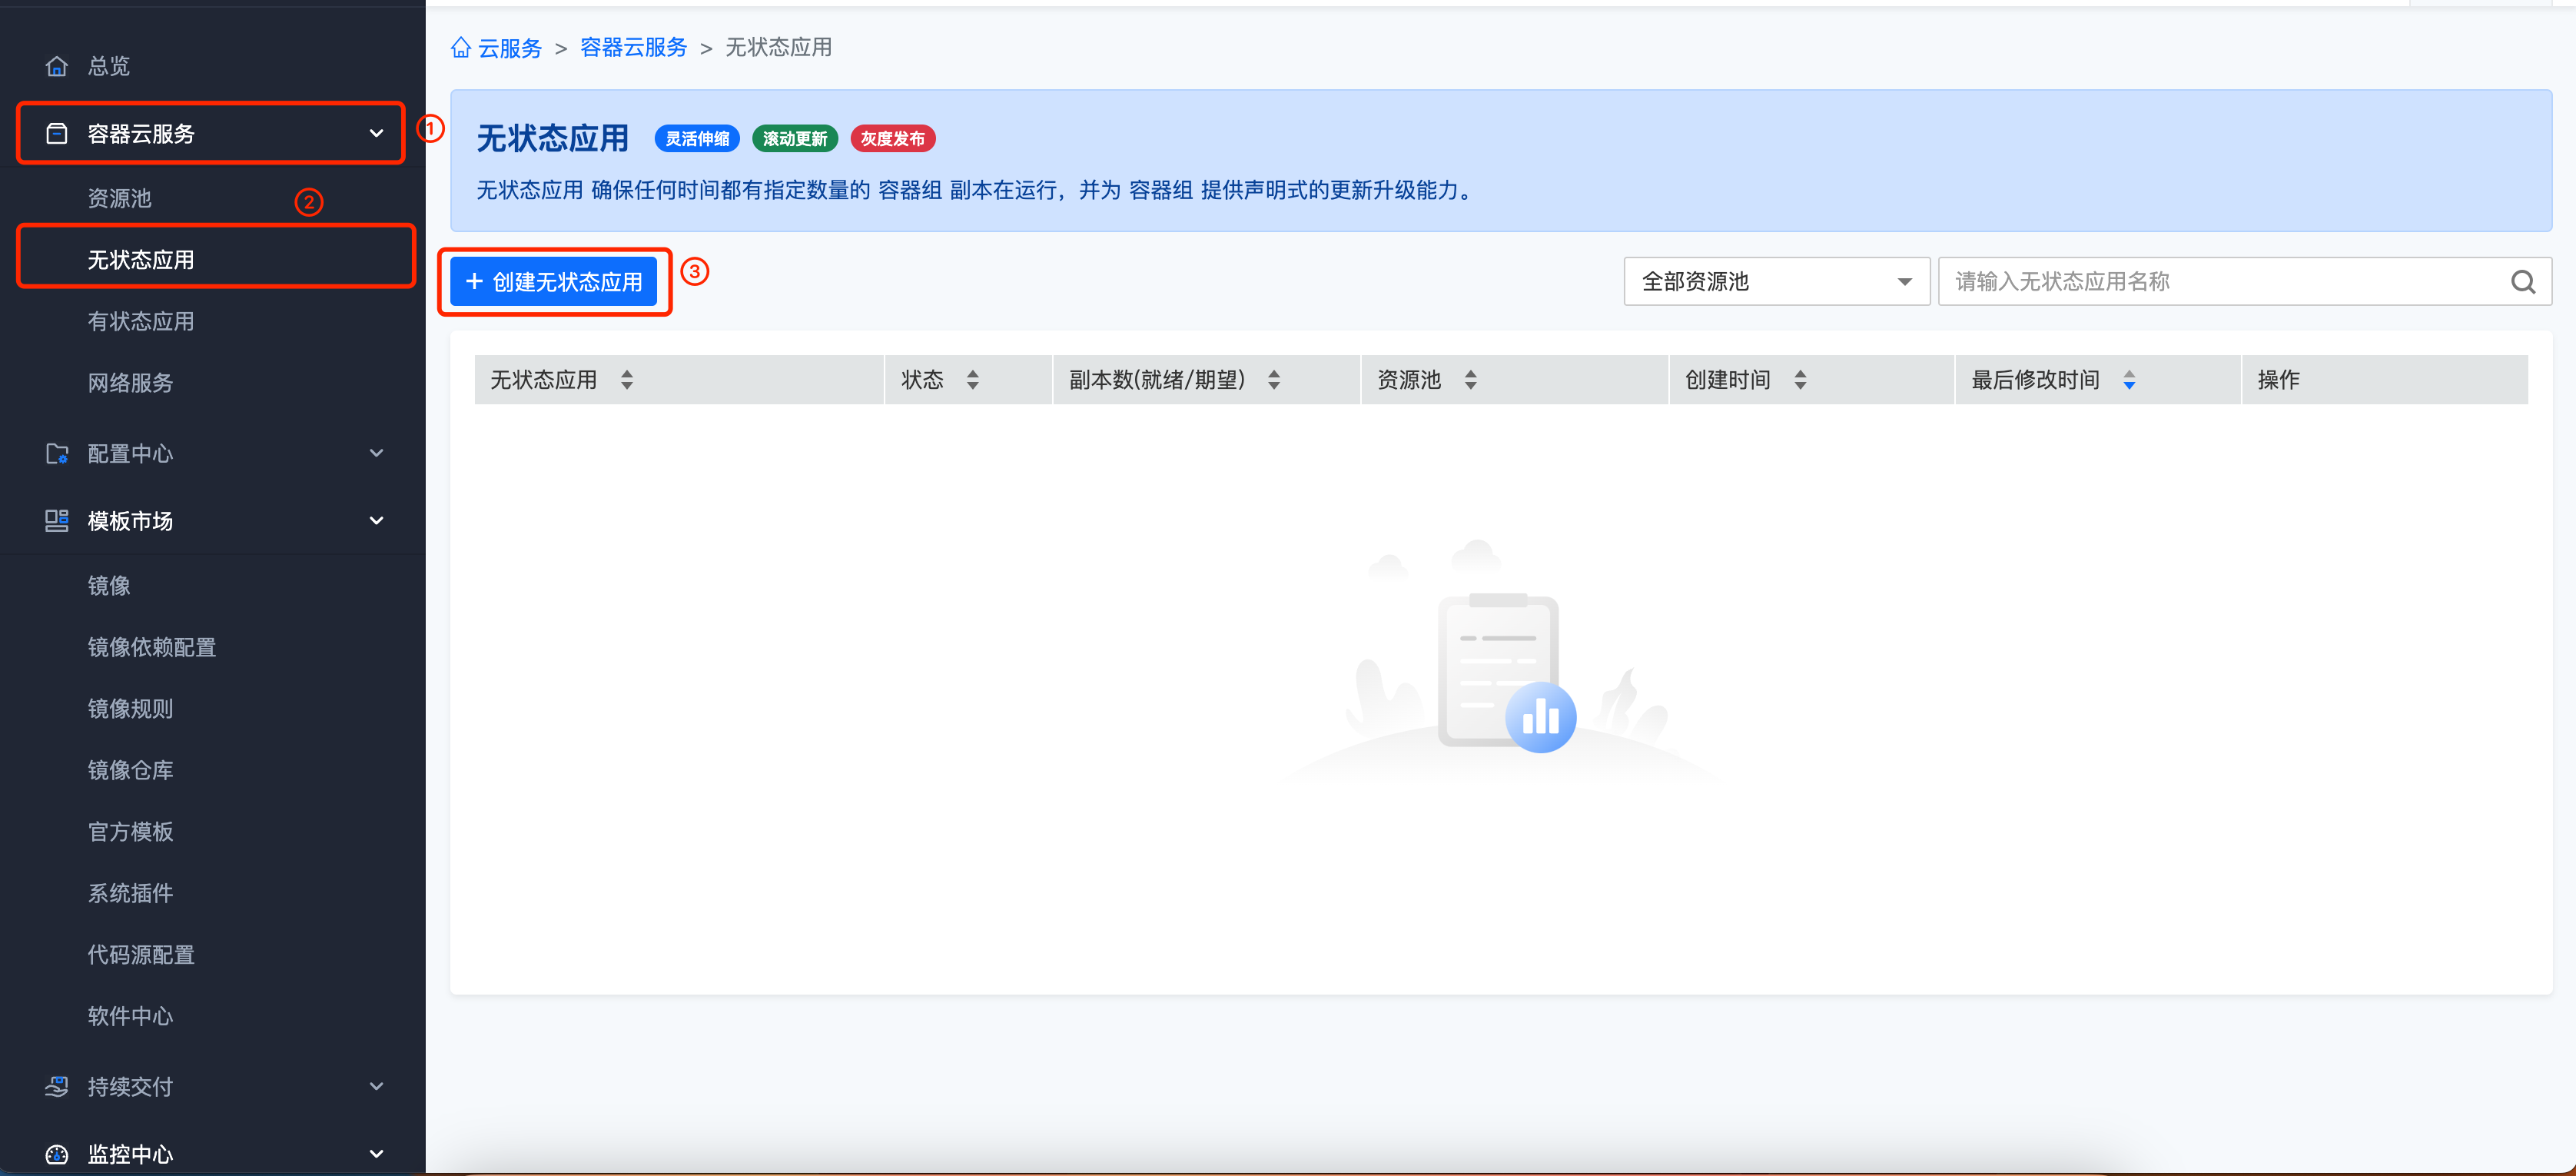Collapse the 容器云服务 menu chevron
The image size is (2576, 1176).
pyautogui.click(x=377, y=133)
